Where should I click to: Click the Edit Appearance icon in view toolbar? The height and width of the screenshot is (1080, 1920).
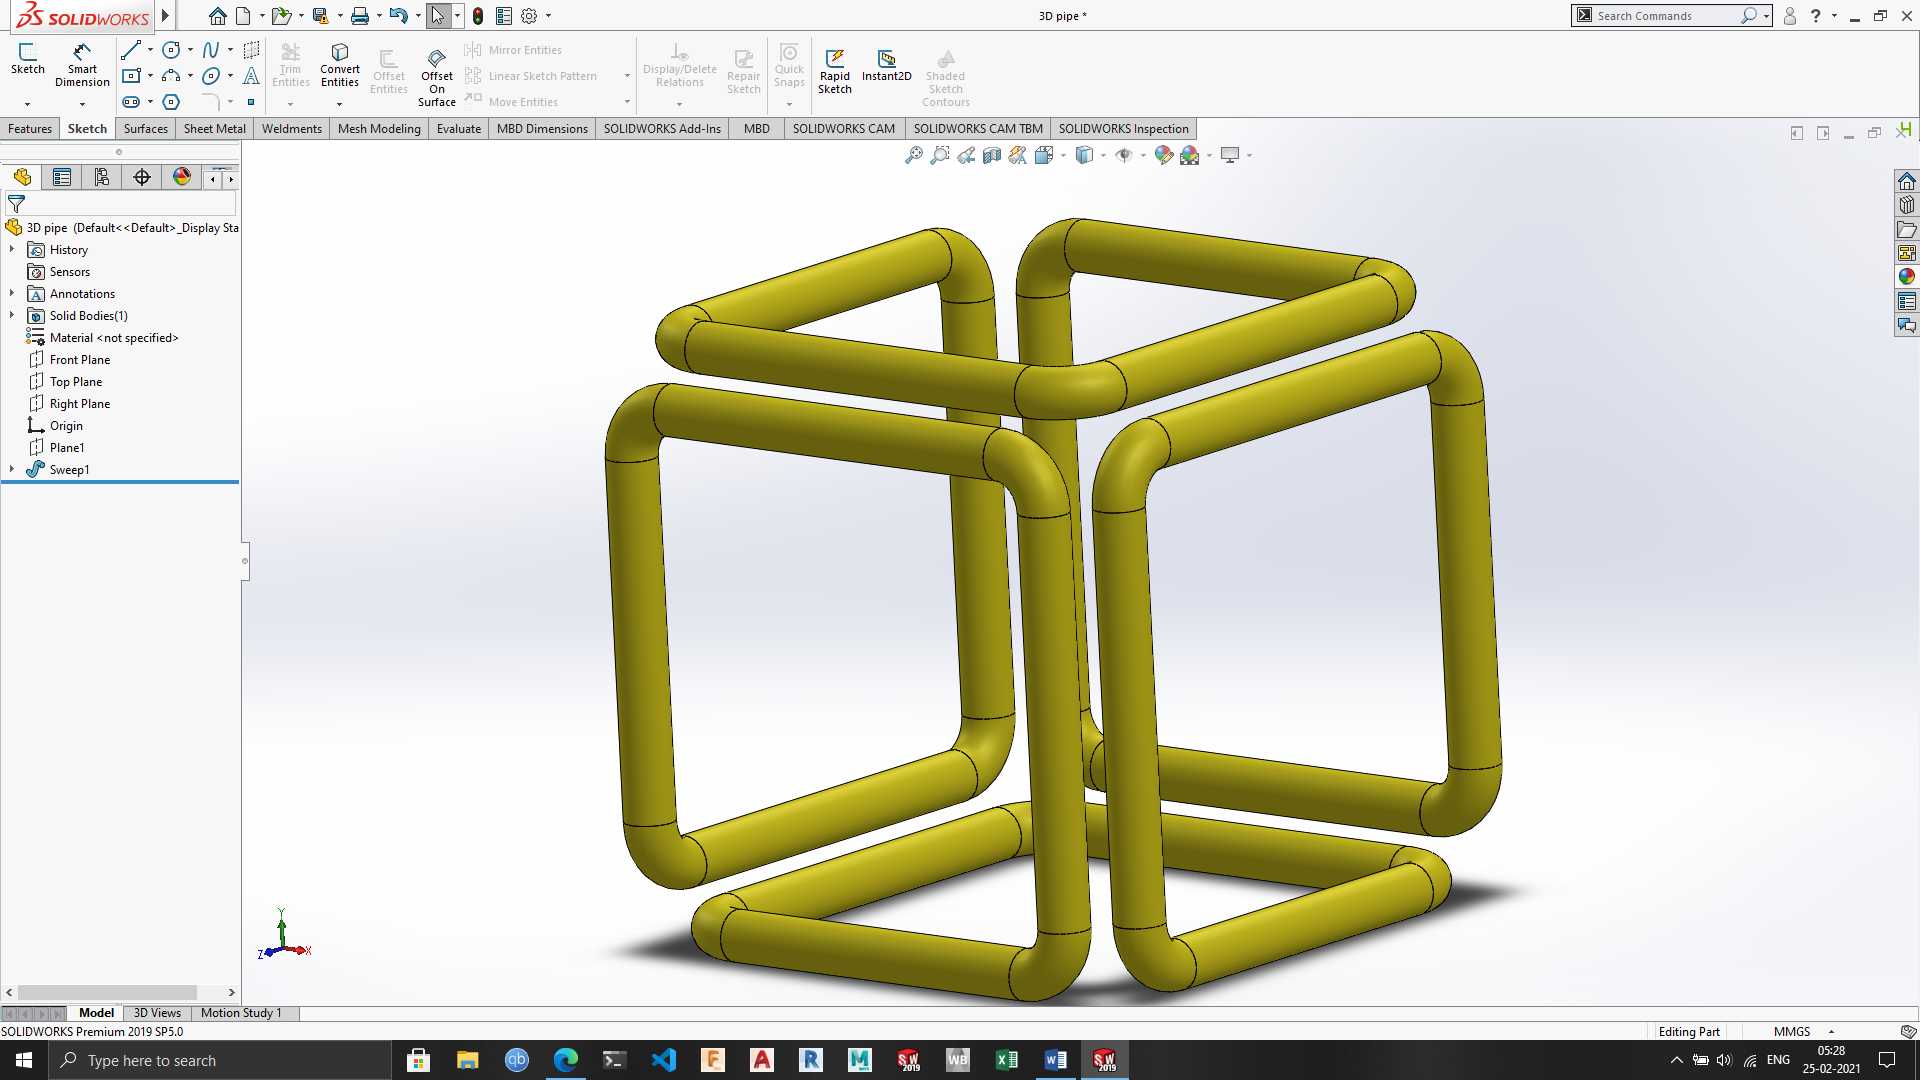pos(1163,155)
